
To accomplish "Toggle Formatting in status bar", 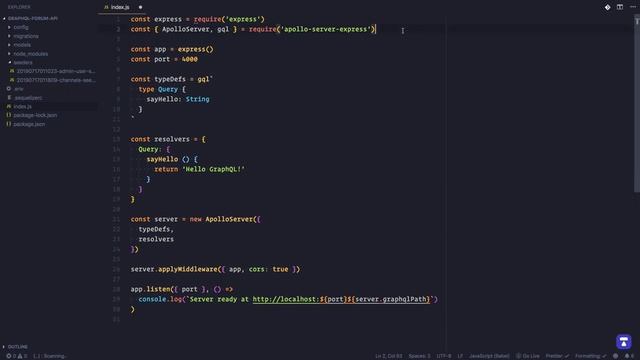I will pyautogui.click(x=591, y=356).
